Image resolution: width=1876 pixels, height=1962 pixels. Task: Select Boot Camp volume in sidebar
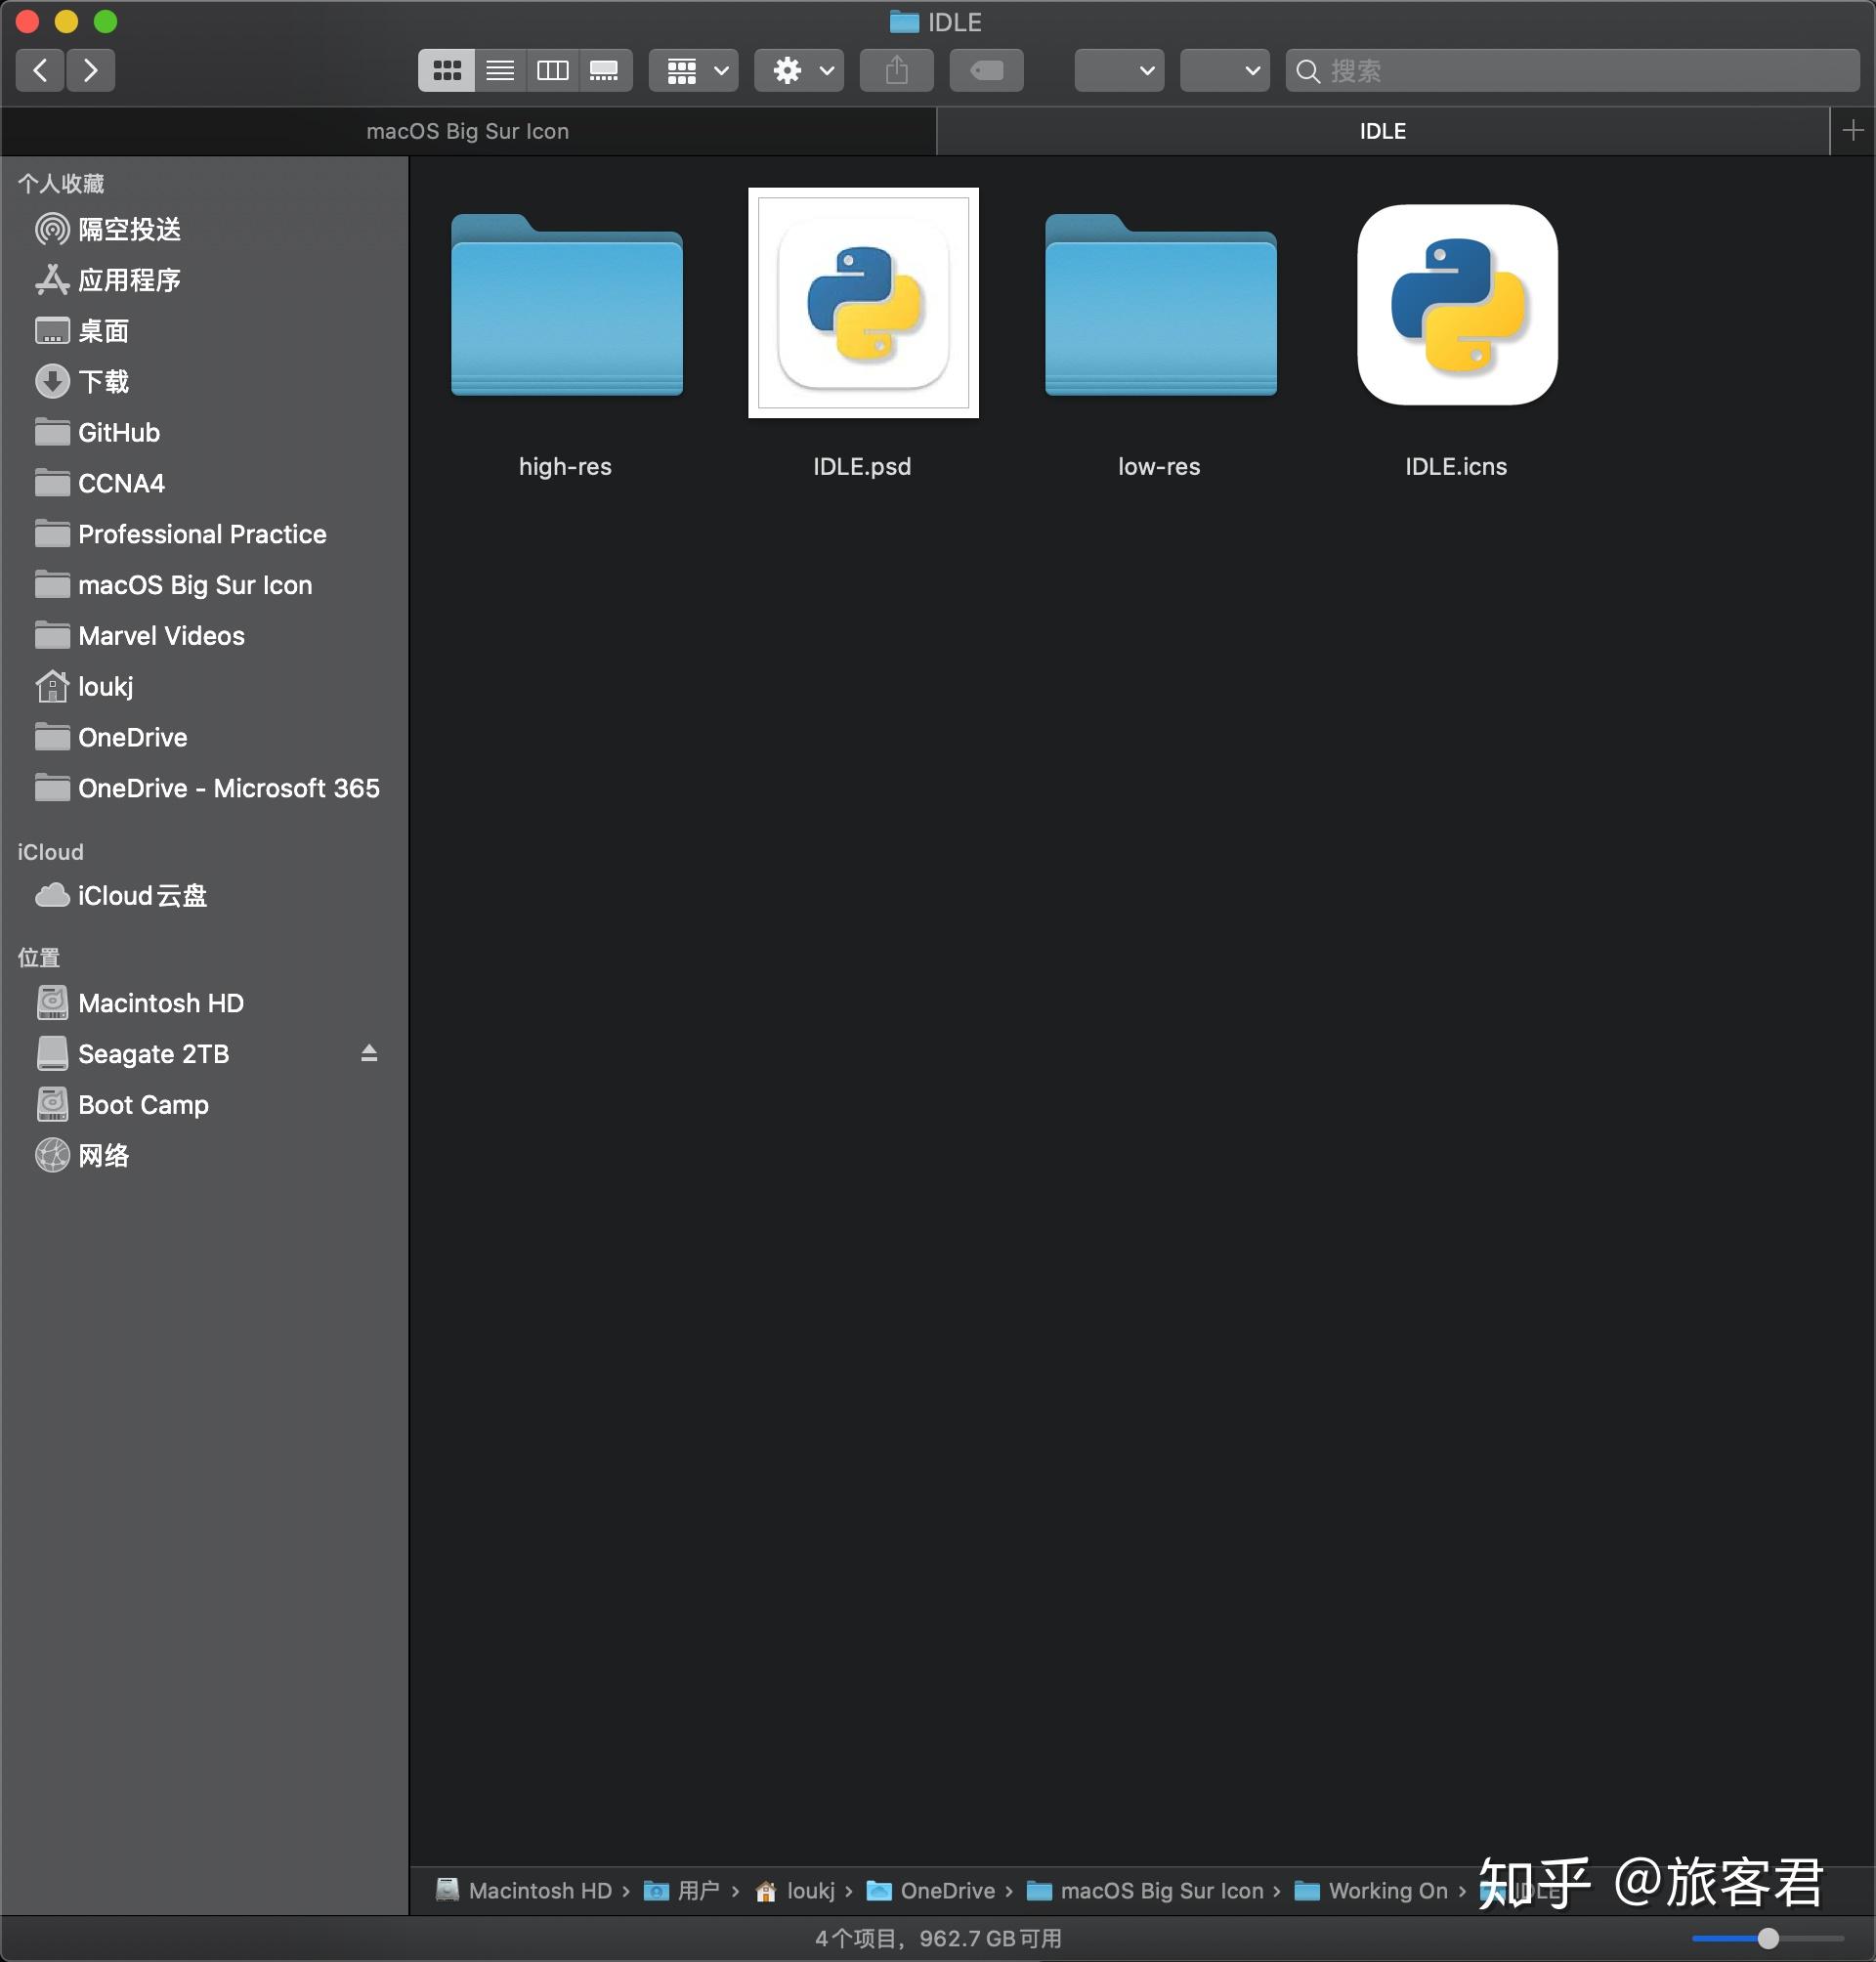204,1105
